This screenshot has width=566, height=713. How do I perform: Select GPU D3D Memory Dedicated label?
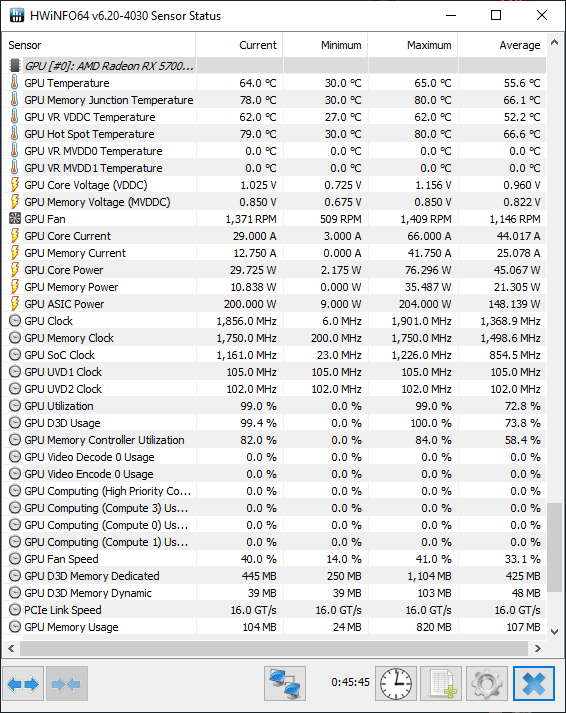[91, 576]
